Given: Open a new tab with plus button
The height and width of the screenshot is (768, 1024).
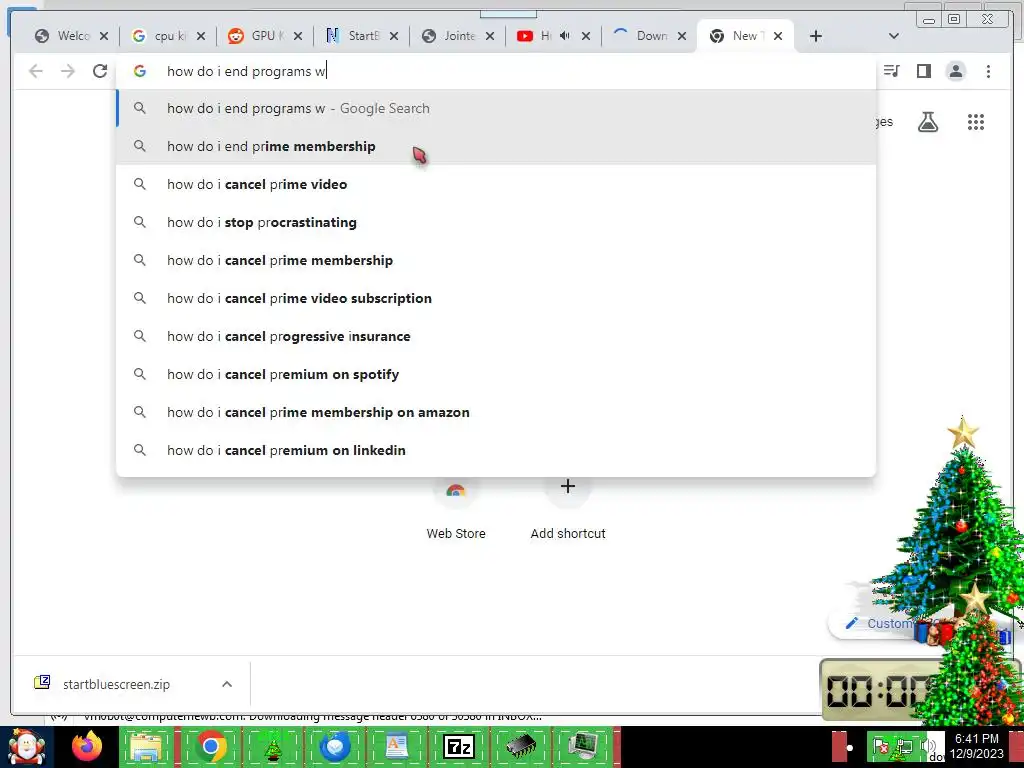Looking at the screenshot, I should (816, 36).
